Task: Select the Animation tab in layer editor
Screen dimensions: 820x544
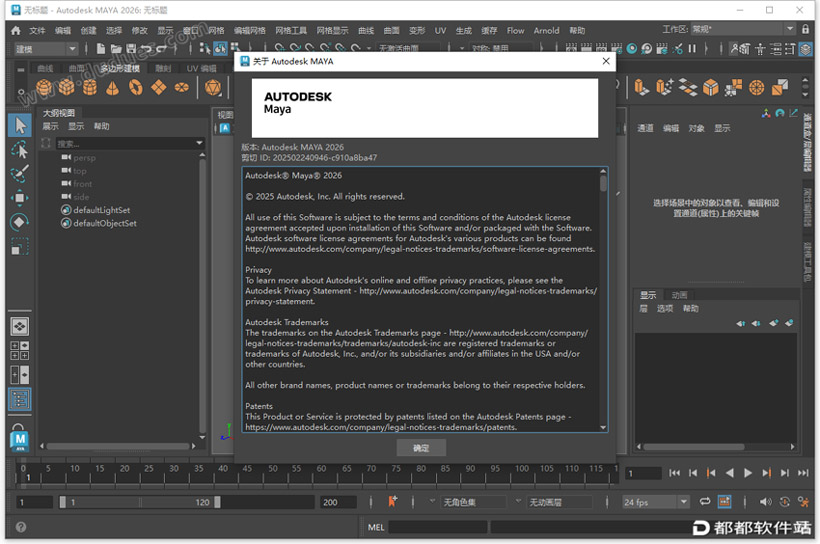Action: [679, 295]
